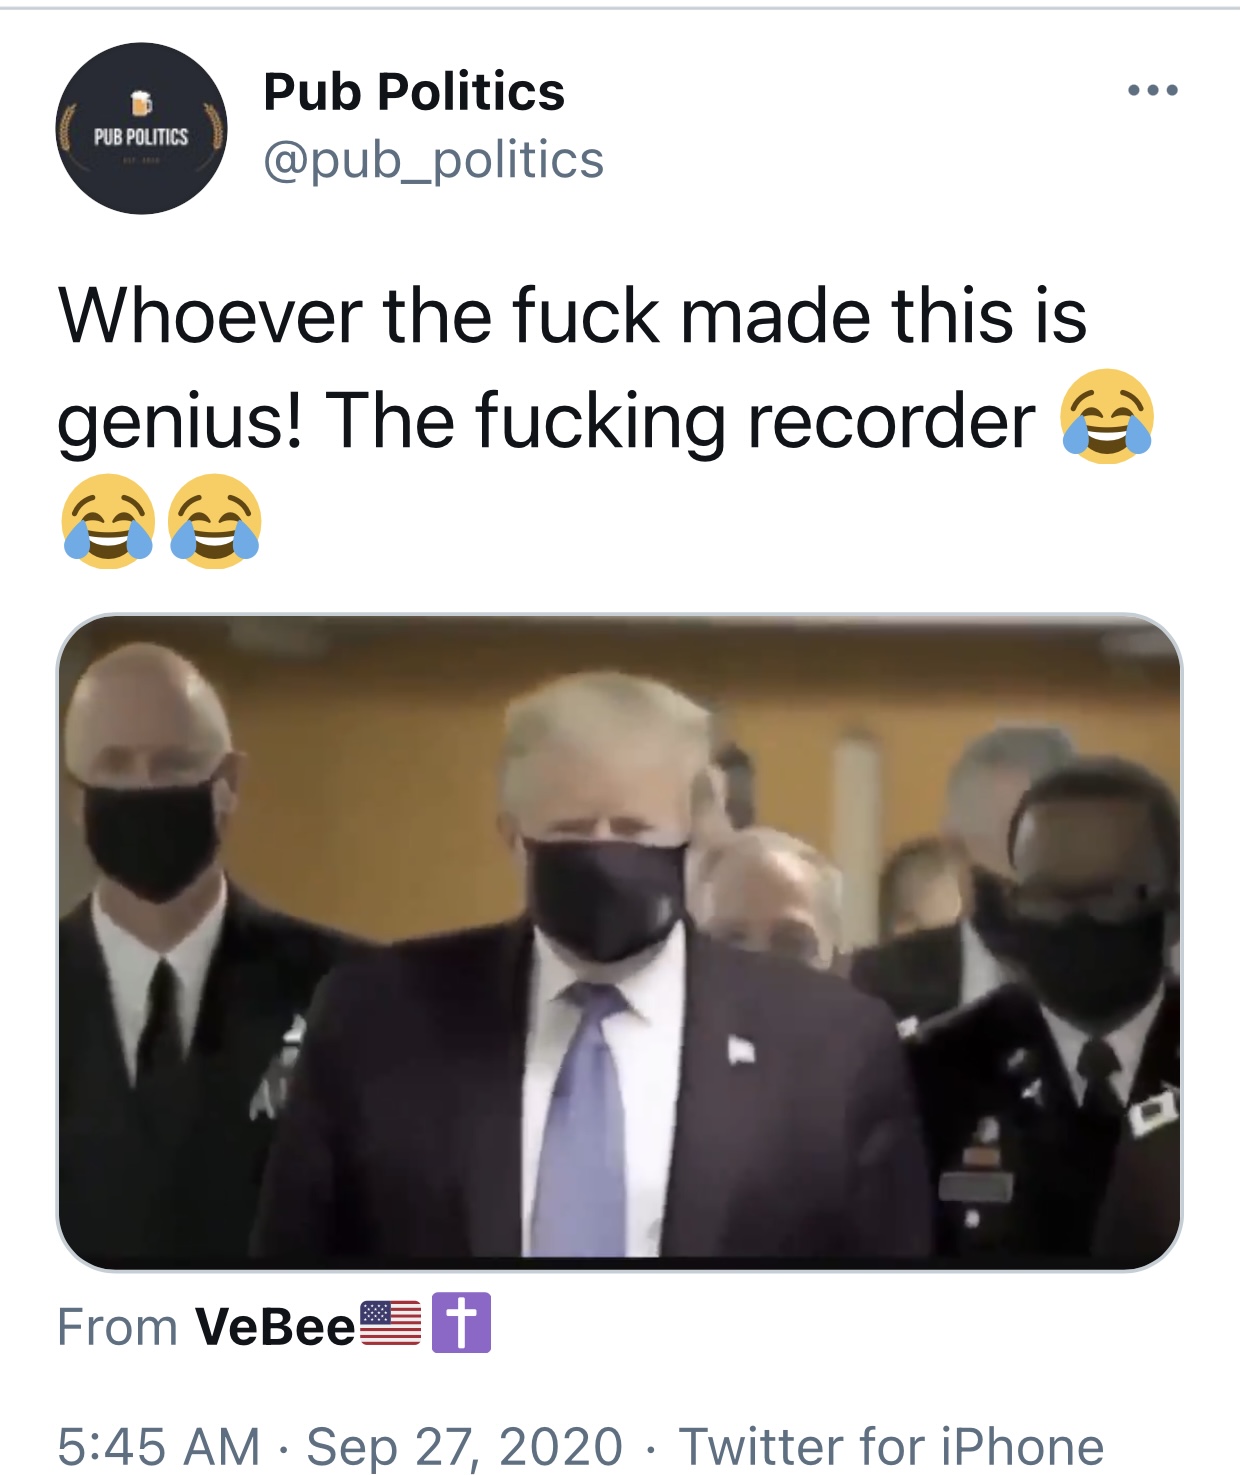
Task: Click the word "recorder" in the tweet
Action: pos(892,421)
